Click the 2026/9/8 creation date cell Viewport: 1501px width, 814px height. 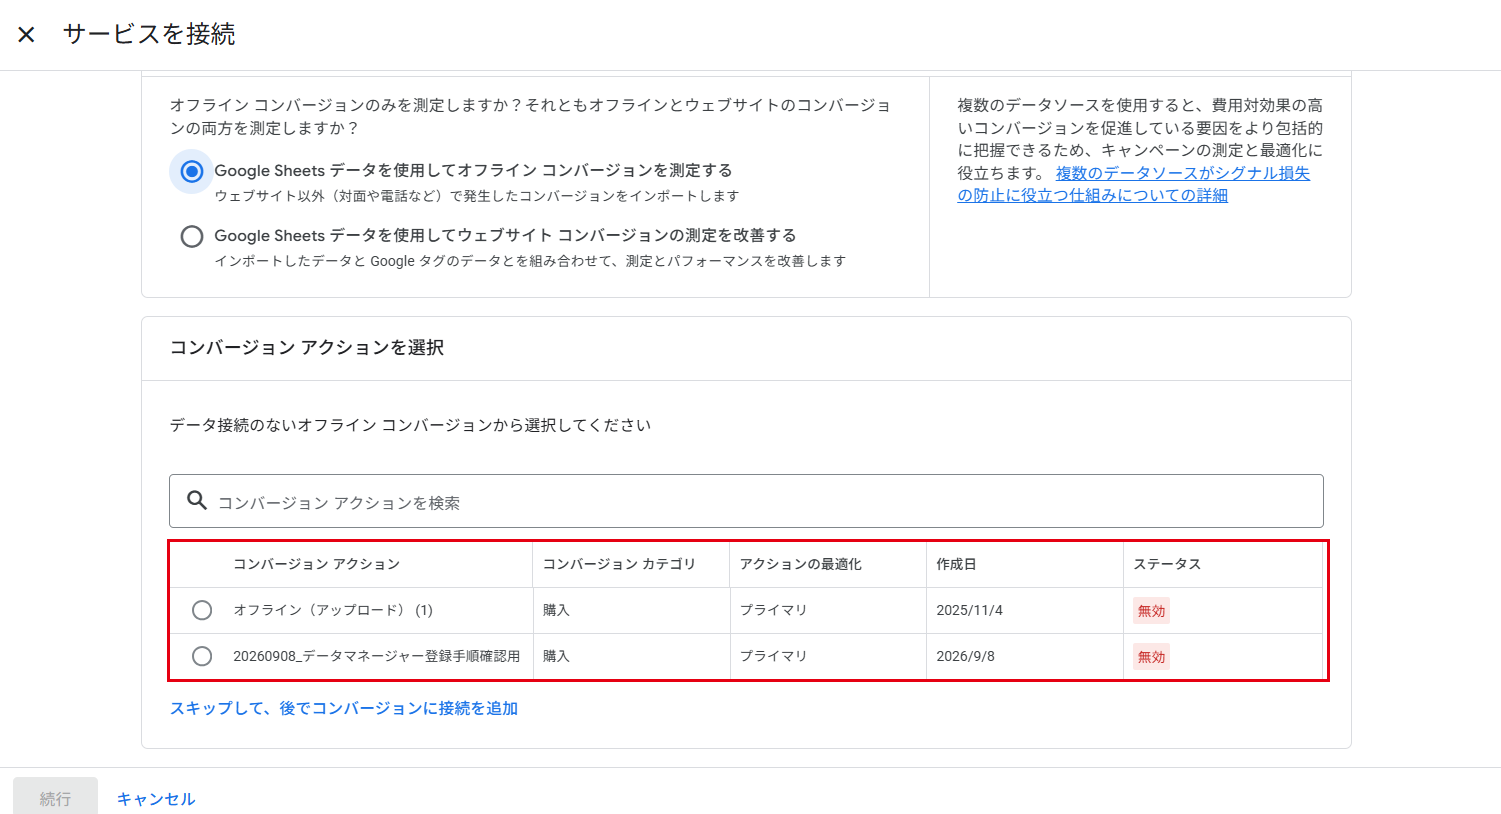click(x=965, y=656)
